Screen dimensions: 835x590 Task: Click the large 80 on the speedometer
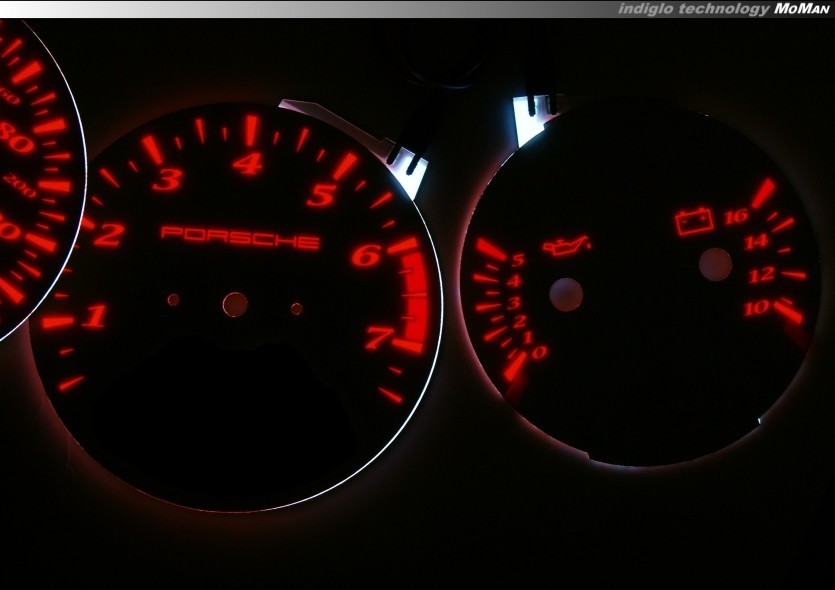point(17,140)
